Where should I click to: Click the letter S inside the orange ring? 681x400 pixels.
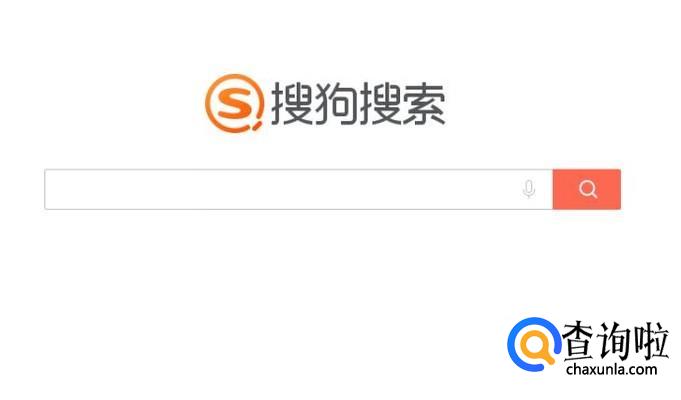click(x=234, y=103)
